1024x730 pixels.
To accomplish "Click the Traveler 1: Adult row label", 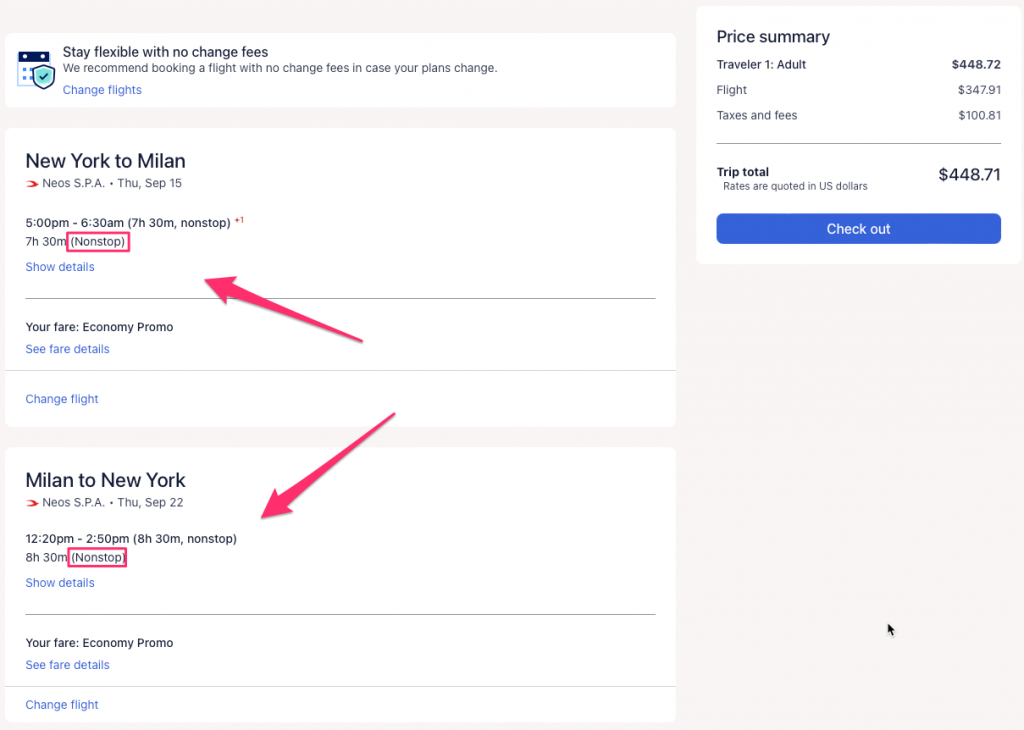I will pyautogui.click(x=761, y=65).
